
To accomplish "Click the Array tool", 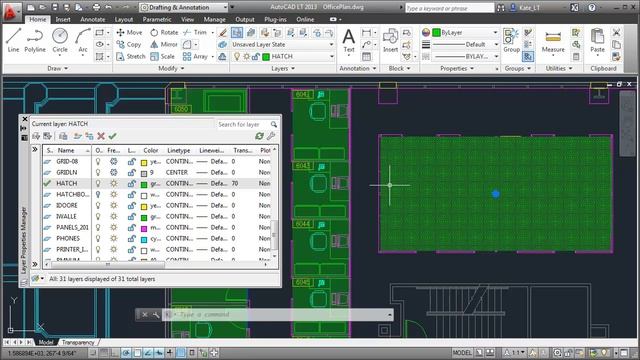I will point(195,56).
